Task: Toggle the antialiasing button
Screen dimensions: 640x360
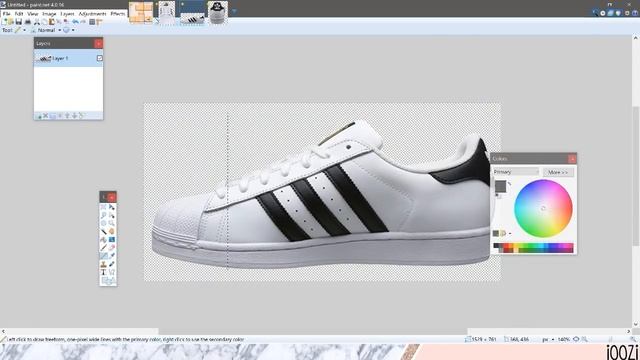Action: 66,30
